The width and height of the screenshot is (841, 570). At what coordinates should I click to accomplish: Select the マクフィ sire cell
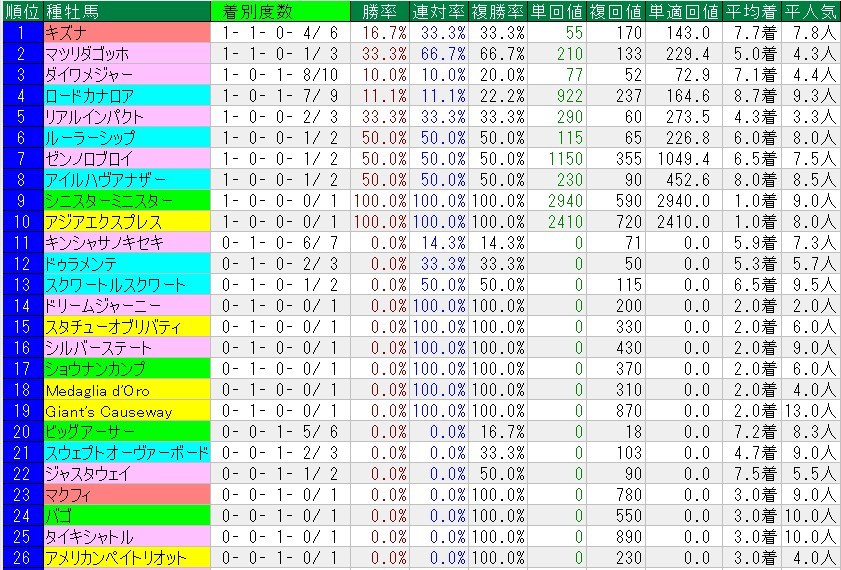(127, 495)
